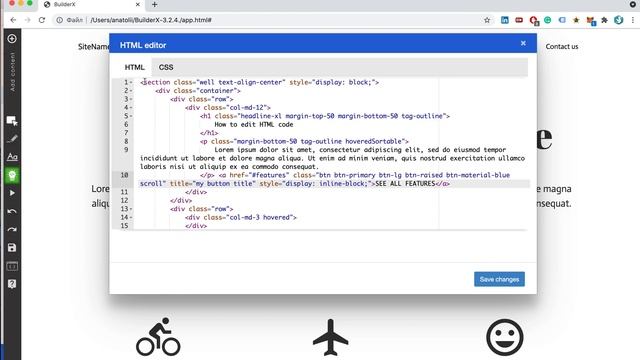This screenshot has height=360, width=640.
Task: Open a new browser tab
Action: [154, 4]
